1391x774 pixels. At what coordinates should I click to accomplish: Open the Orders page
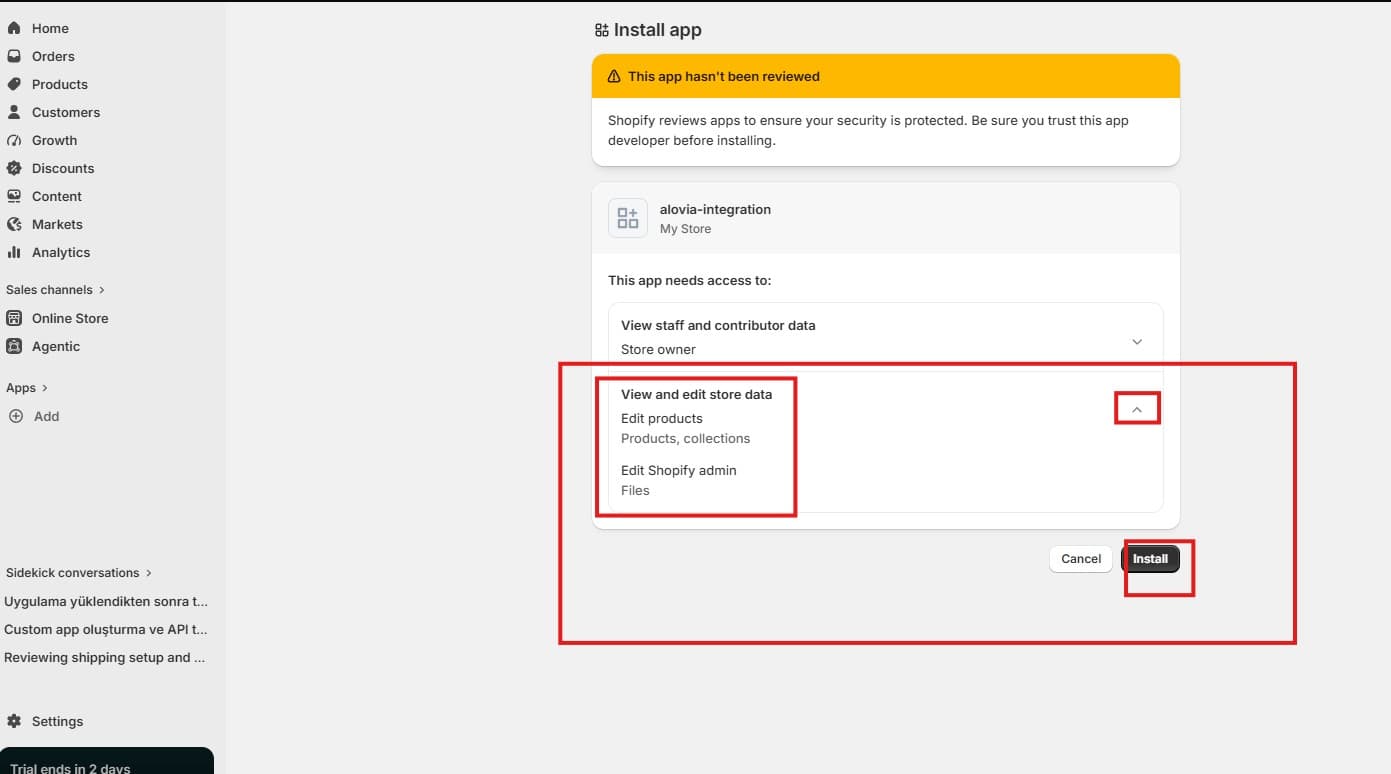coord(53,56)
